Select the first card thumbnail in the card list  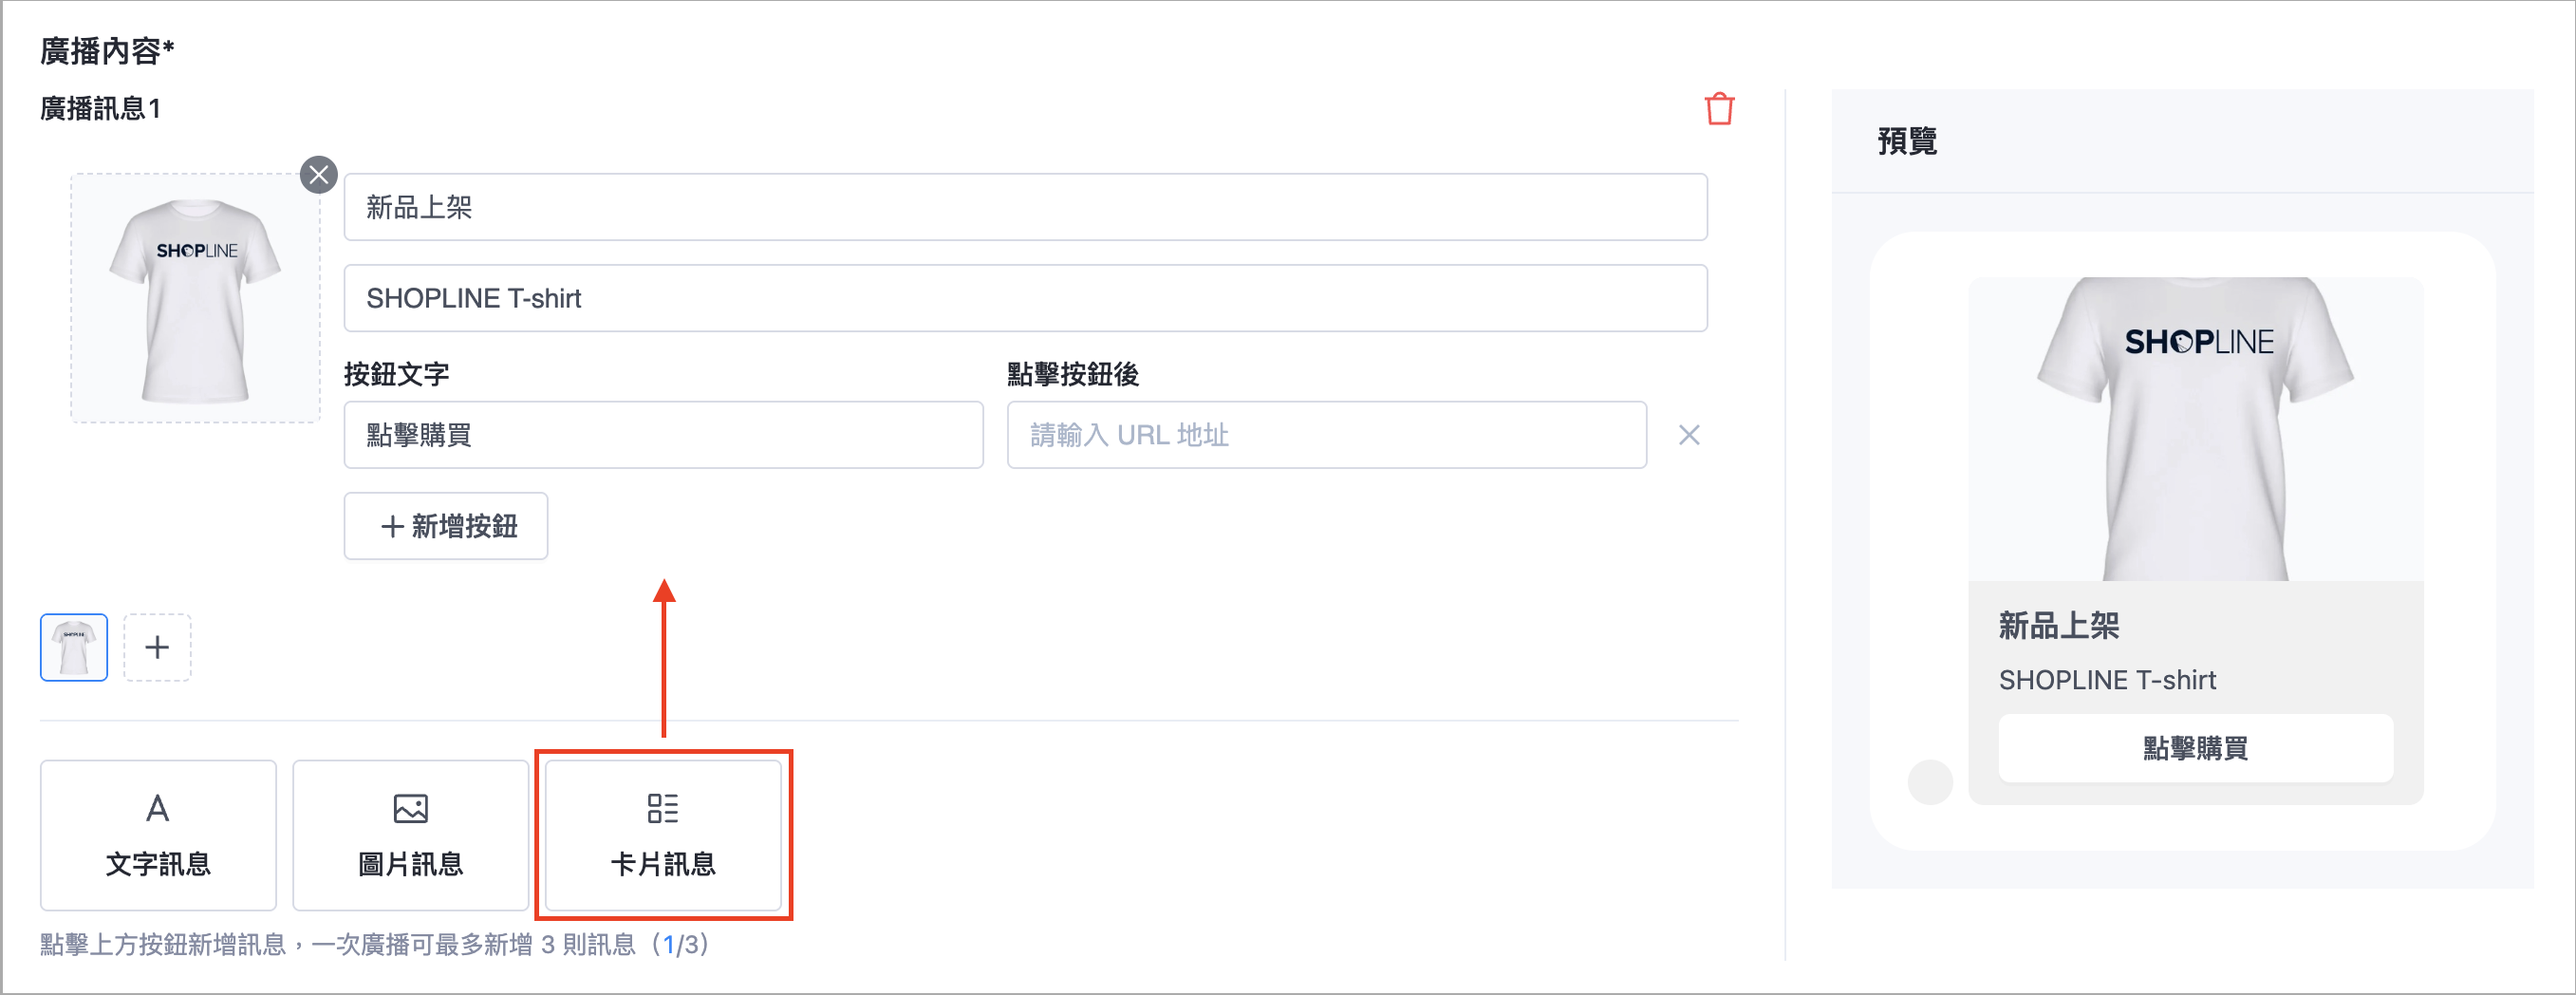[74, 647]
